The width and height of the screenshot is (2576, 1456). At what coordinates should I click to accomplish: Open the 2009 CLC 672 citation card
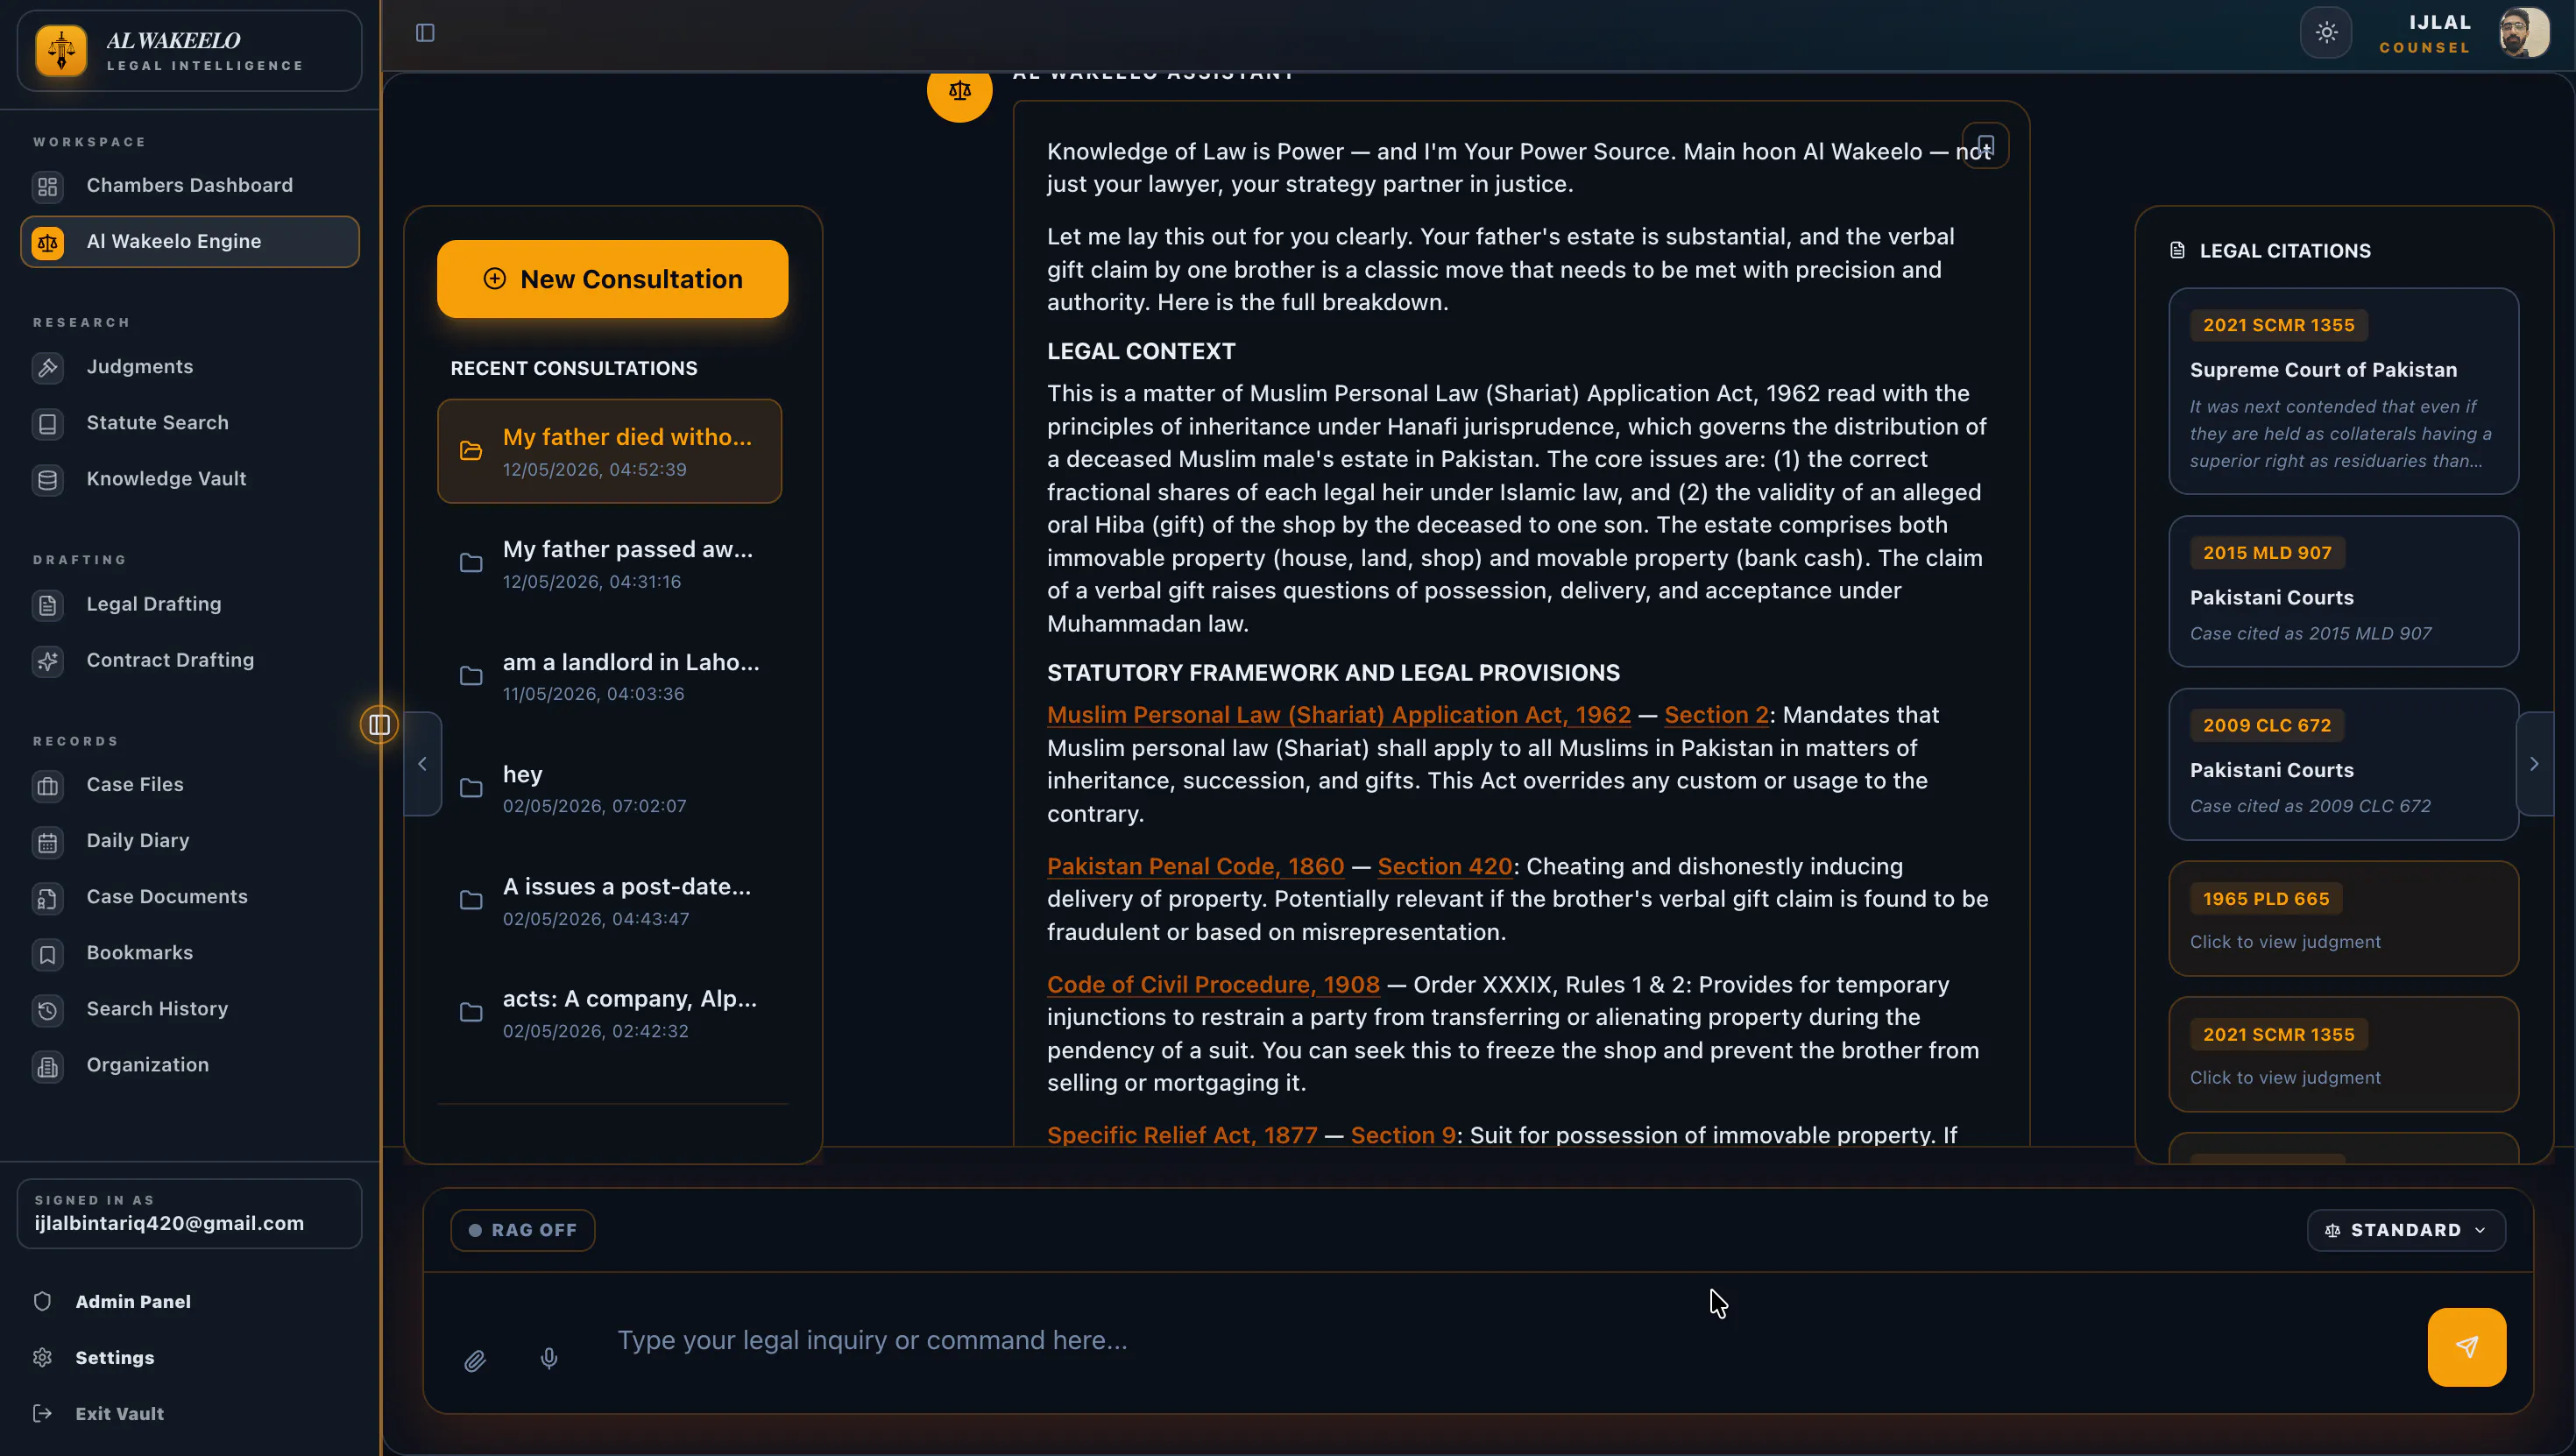[2343, 764]
